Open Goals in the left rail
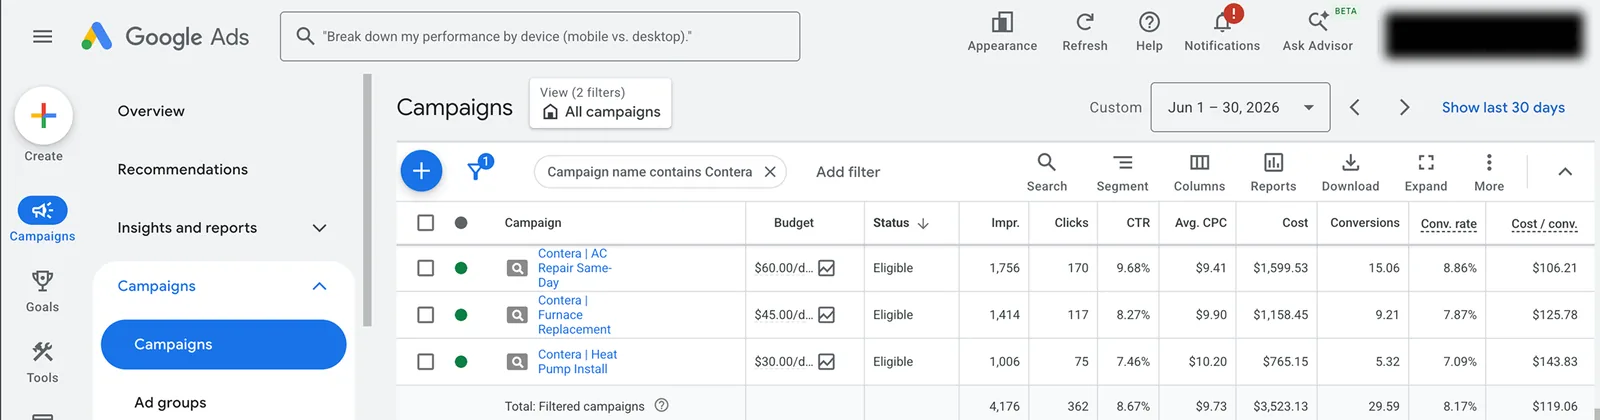Screen dimensions: 1600x420 click(x=42, y=291)
